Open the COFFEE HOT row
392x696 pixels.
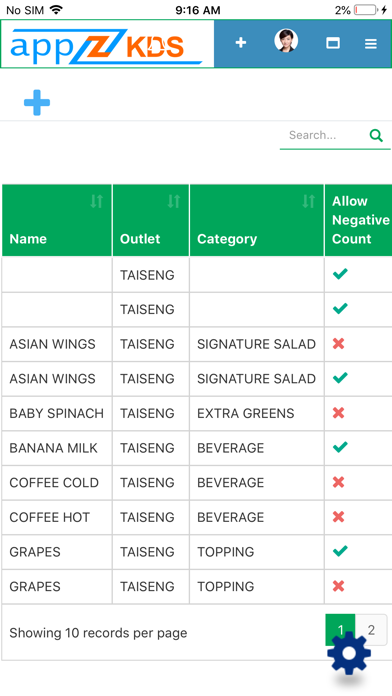coord(197,517)
